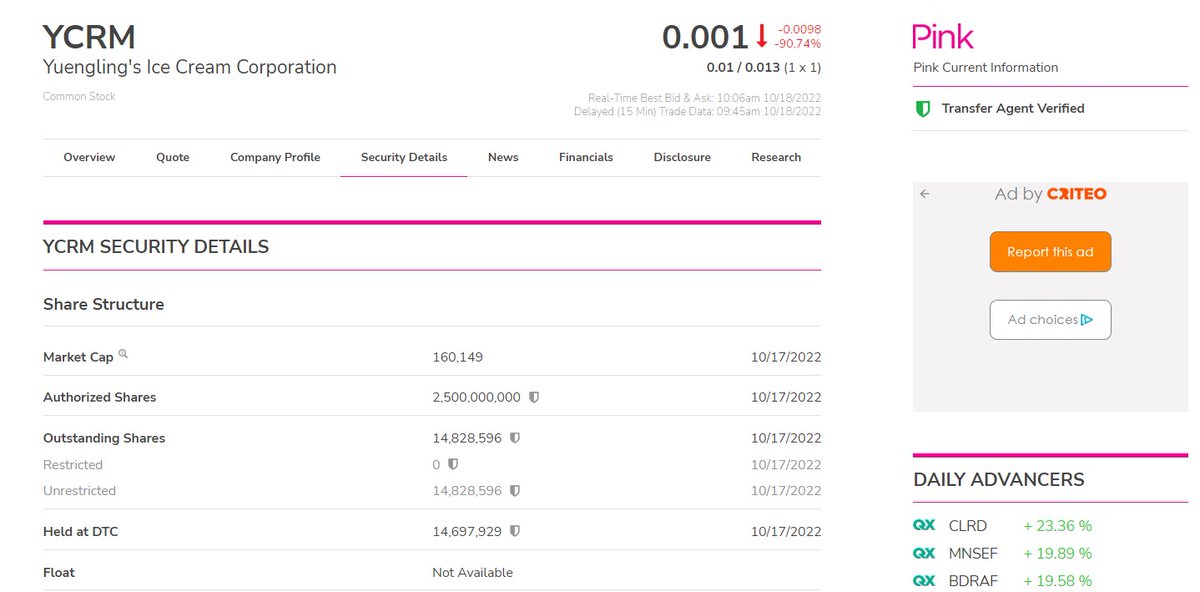Click the QX badge next to BDRAF
The image size is (1200, 592).
point(924,581)
